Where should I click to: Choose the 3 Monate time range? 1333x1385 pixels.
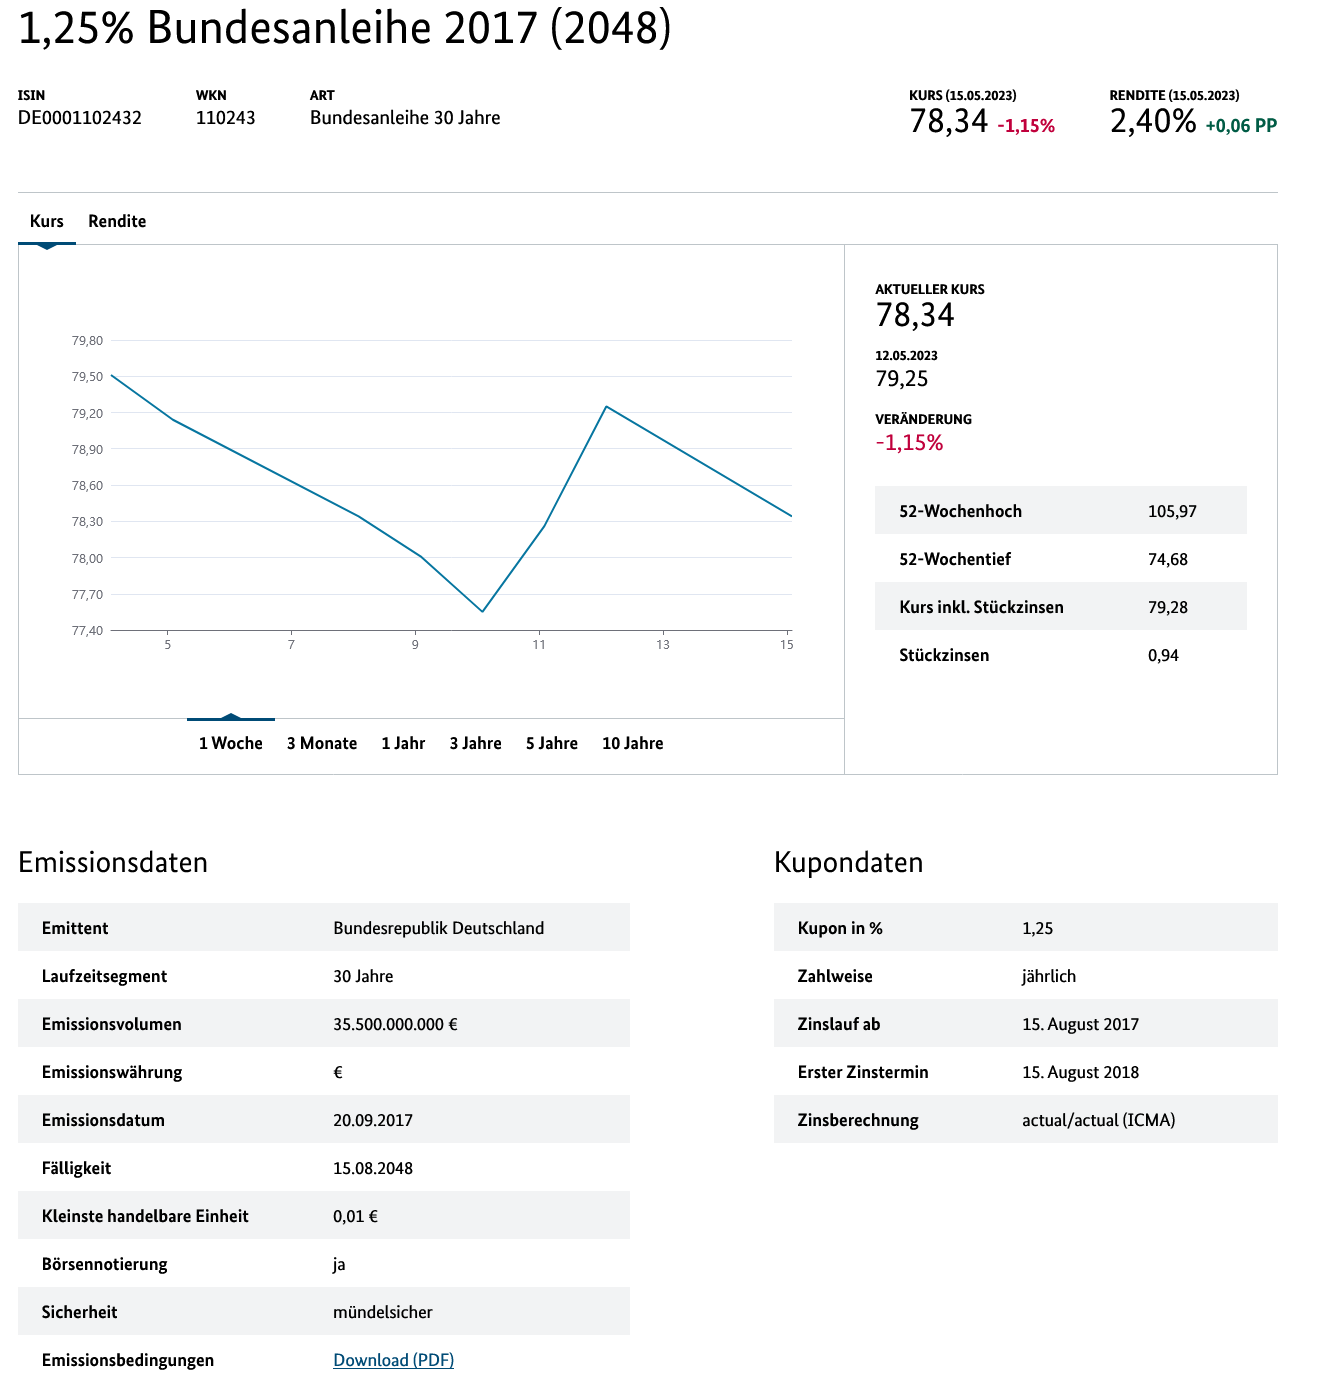coord(322,743)
